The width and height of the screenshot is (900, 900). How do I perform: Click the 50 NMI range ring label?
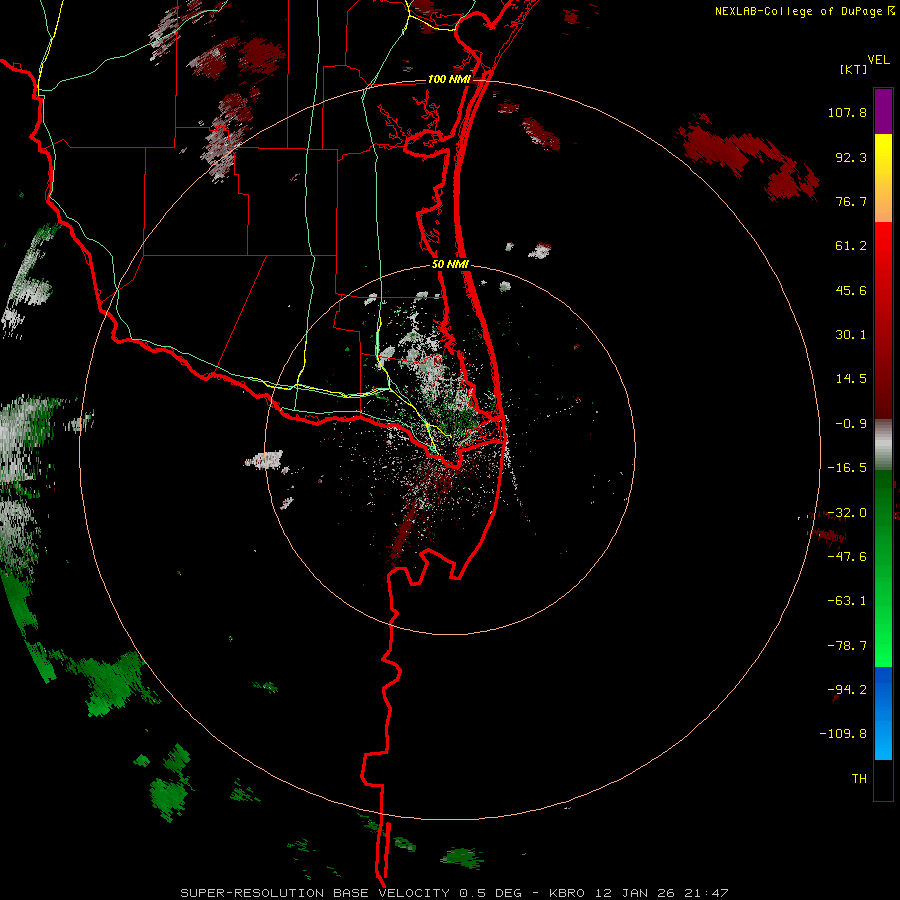(x=450, y=265)
